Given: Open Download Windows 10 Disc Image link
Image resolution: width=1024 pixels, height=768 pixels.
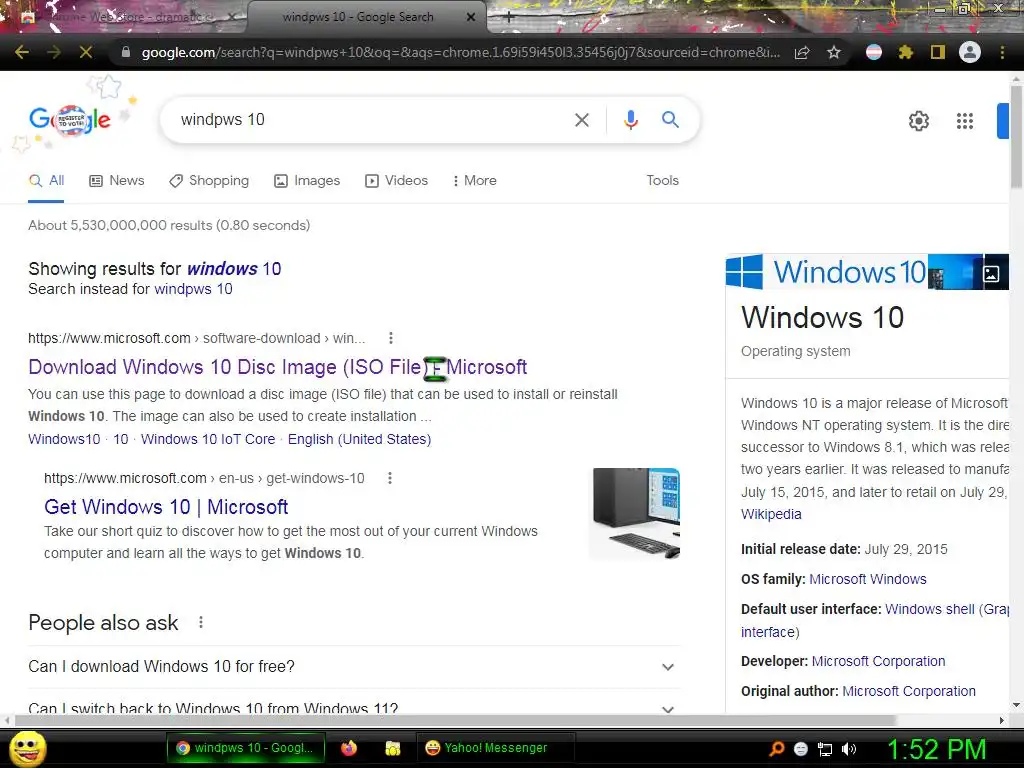Looking at the screenshot, I should click(x=278, y=367).
